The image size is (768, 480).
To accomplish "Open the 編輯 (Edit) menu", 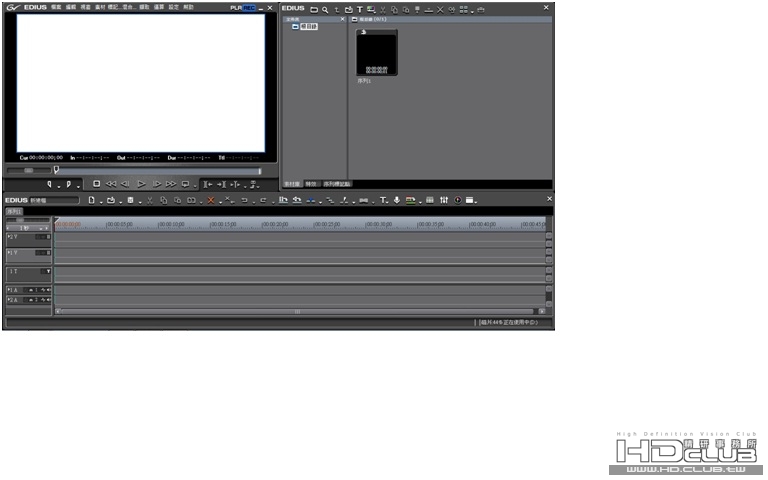I will (71, 7).
